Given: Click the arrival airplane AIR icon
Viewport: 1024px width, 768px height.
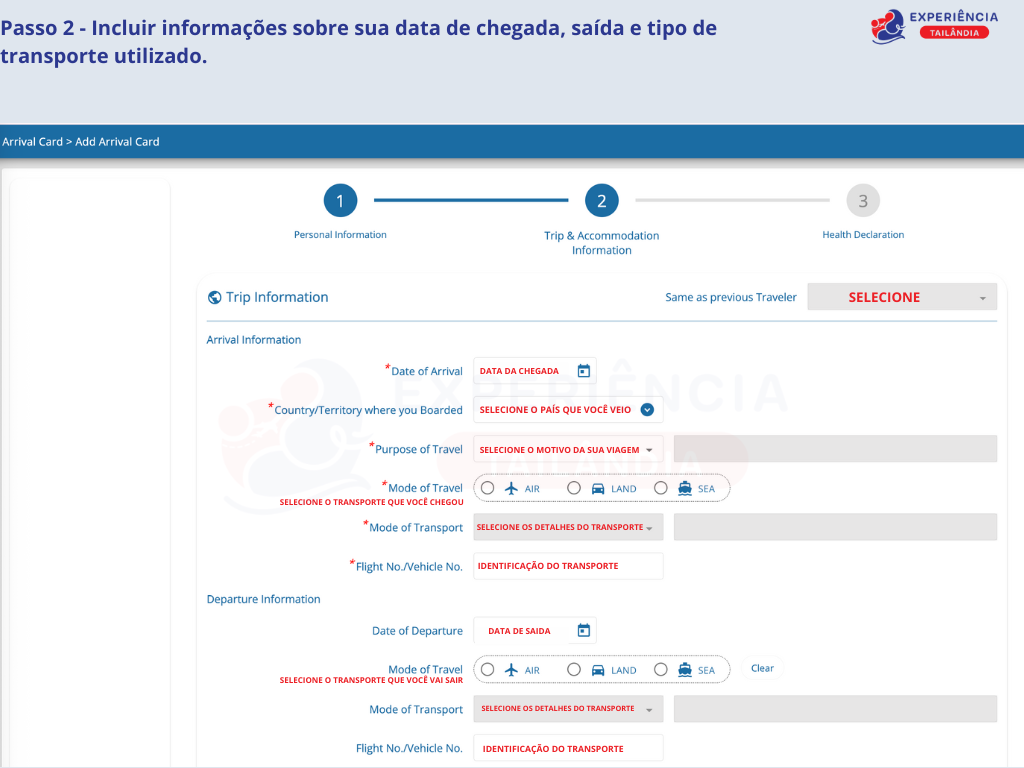Looking at the screenshot, I should (512, 488).
